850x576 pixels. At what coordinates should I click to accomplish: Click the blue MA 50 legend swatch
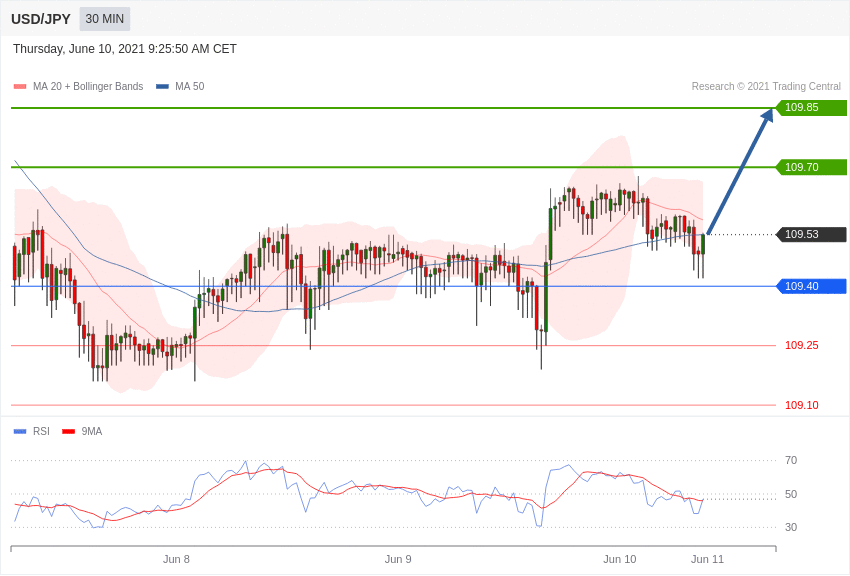point(162,87)
